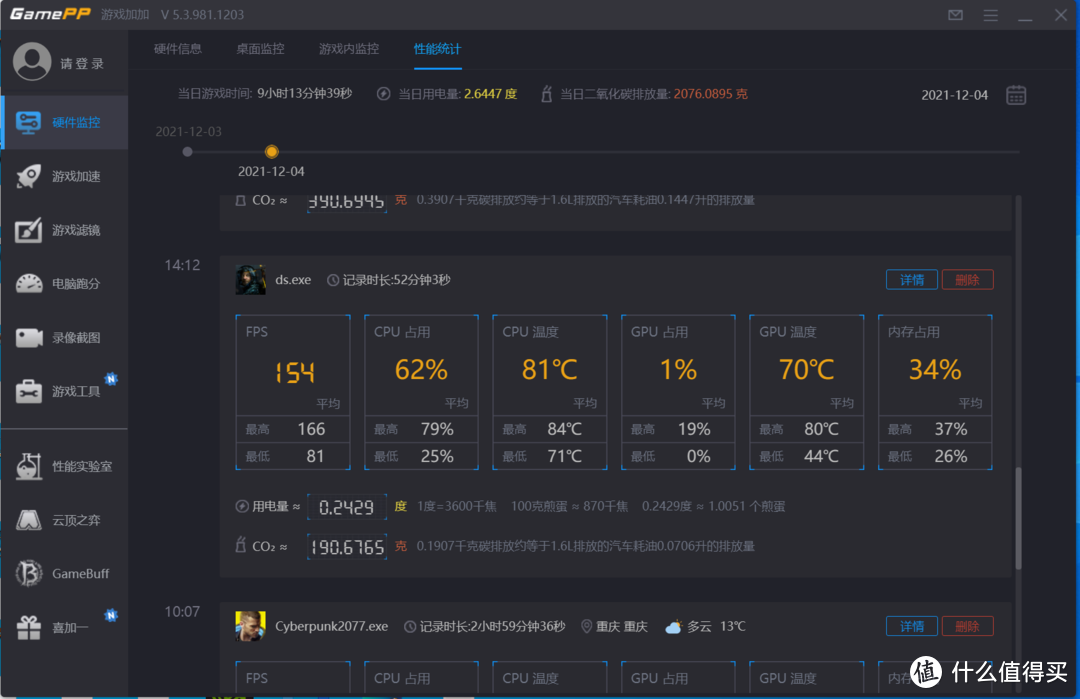This screenshot has width=1080, height=699.
Task: Open 游戏工具 toolbox icon
Action: [x=29, y=391]
